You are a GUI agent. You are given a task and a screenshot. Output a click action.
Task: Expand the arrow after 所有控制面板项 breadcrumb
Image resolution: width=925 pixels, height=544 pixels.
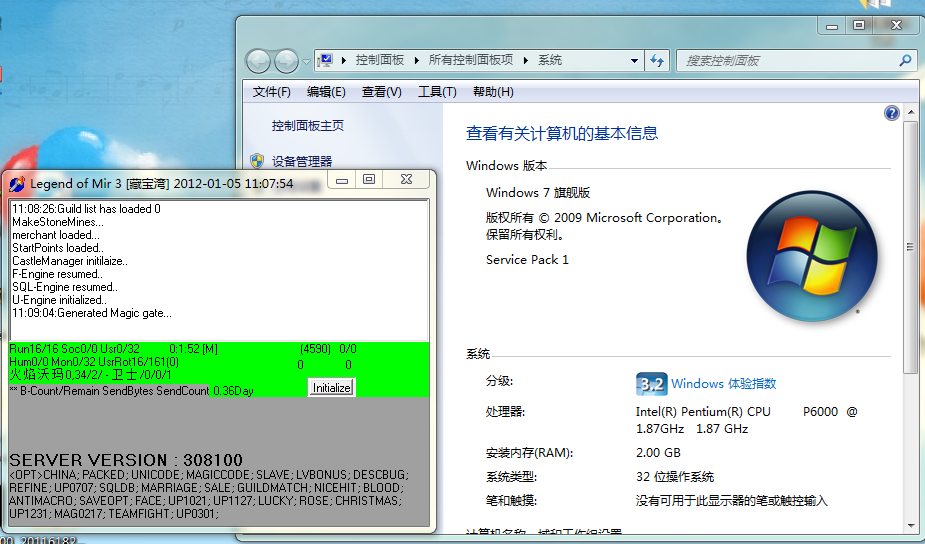(x=525, y=60)
